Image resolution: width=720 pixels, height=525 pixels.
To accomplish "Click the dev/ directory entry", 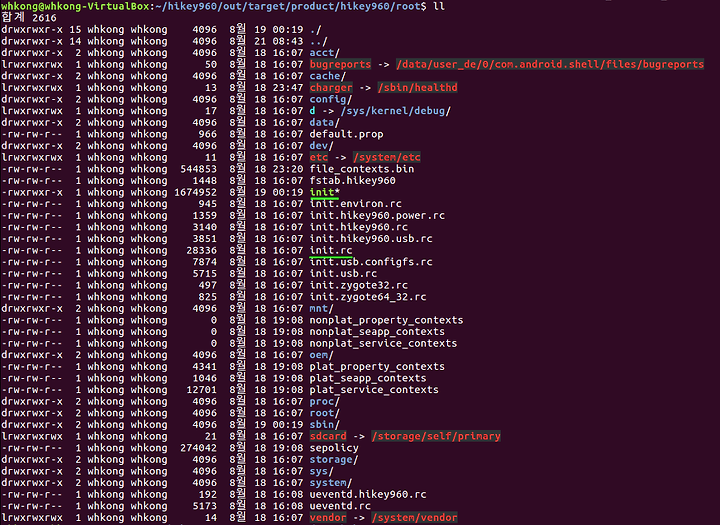I will tap(321, 146).
